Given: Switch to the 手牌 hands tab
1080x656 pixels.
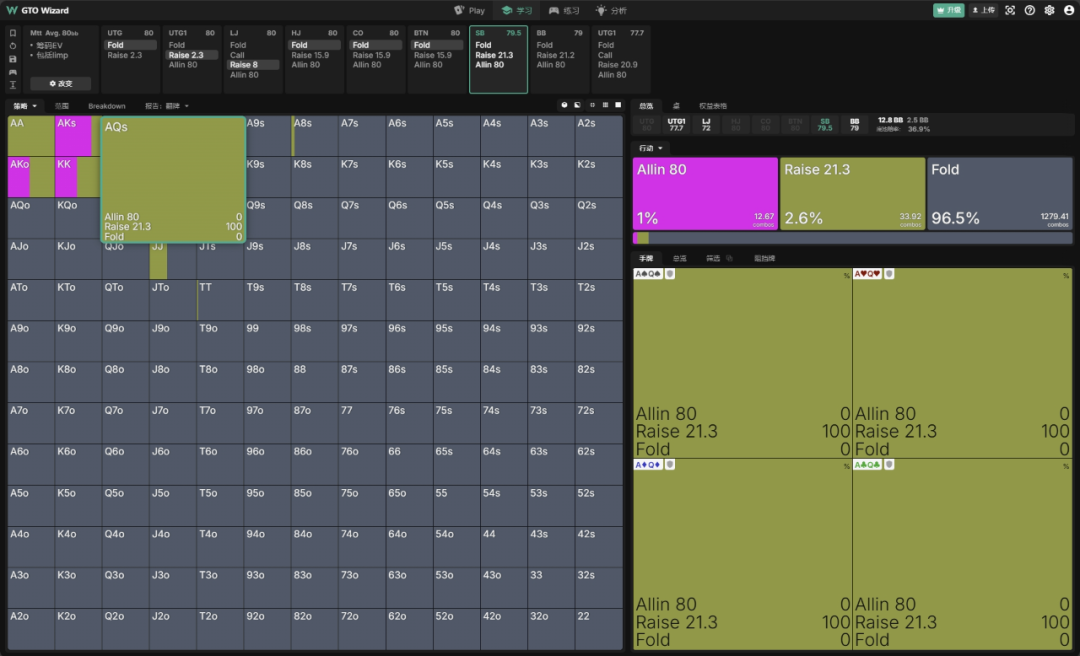Looking at the screenshot, I should 646,258.
